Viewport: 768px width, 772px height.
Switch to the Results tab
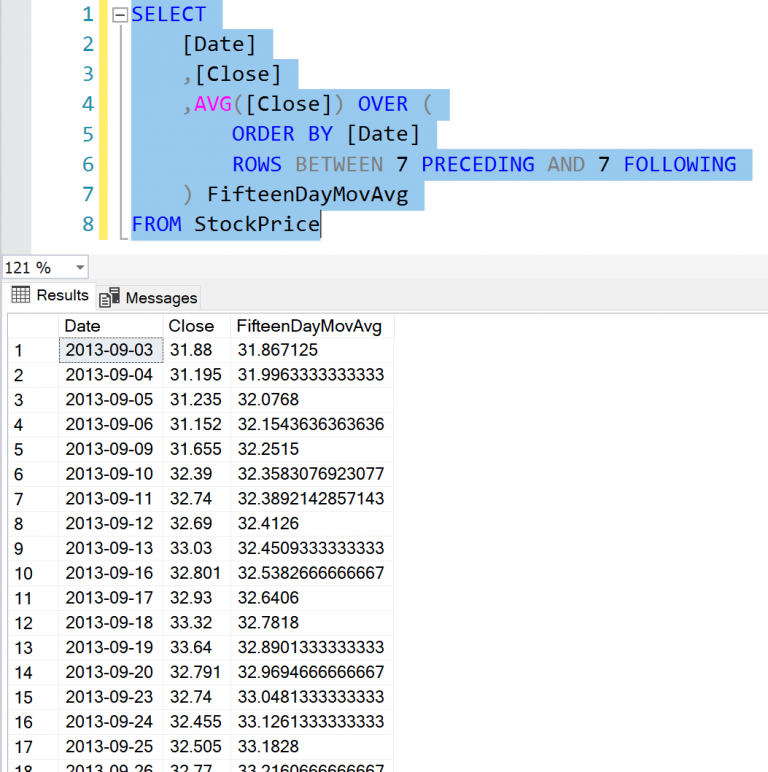click(x=50, y=295)
